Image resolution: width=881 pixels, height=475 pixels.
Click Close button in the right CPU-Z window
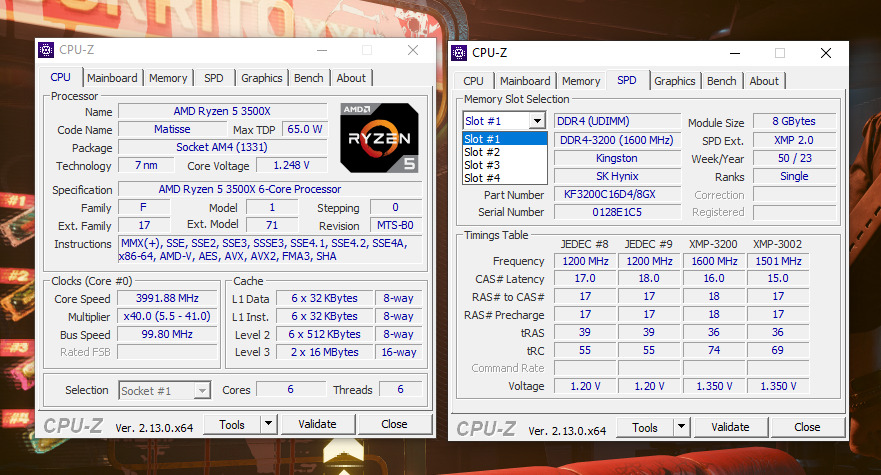point(807,427)
